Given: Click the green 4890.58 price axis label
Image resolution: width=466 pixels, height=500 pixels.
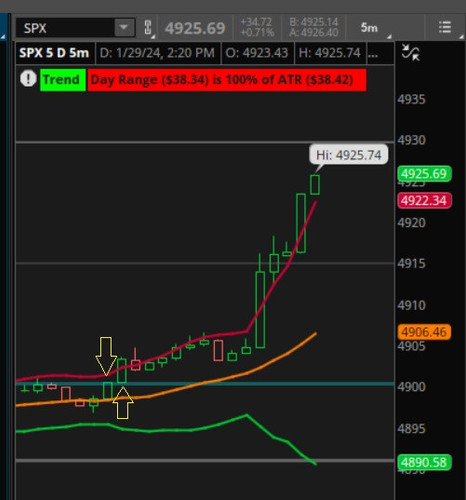Looking at the screenshot, I should tap(424, 462).
